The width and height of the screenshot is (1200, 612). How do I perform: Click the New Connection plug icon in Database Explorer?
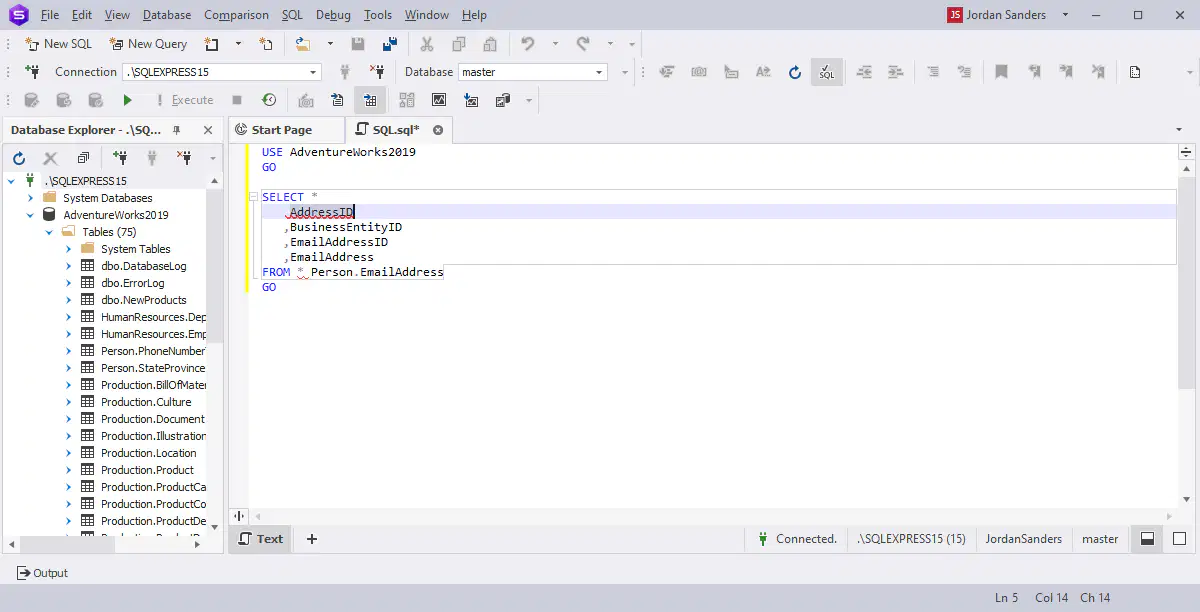point(119,158)
